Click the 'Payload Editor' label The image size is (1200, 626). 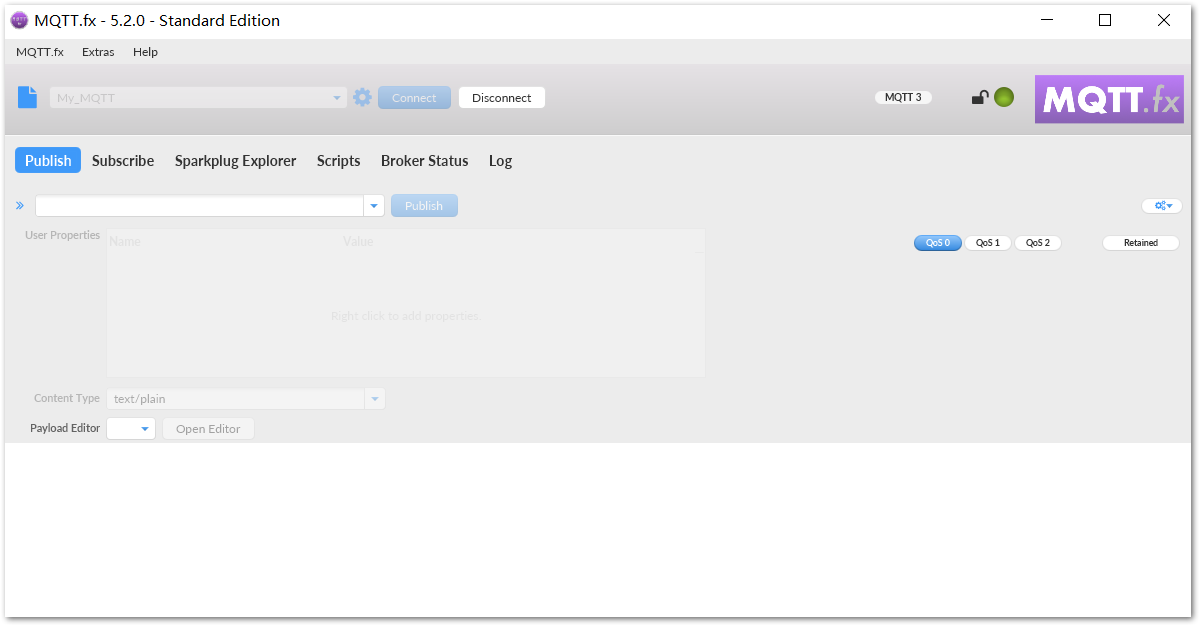65,428
